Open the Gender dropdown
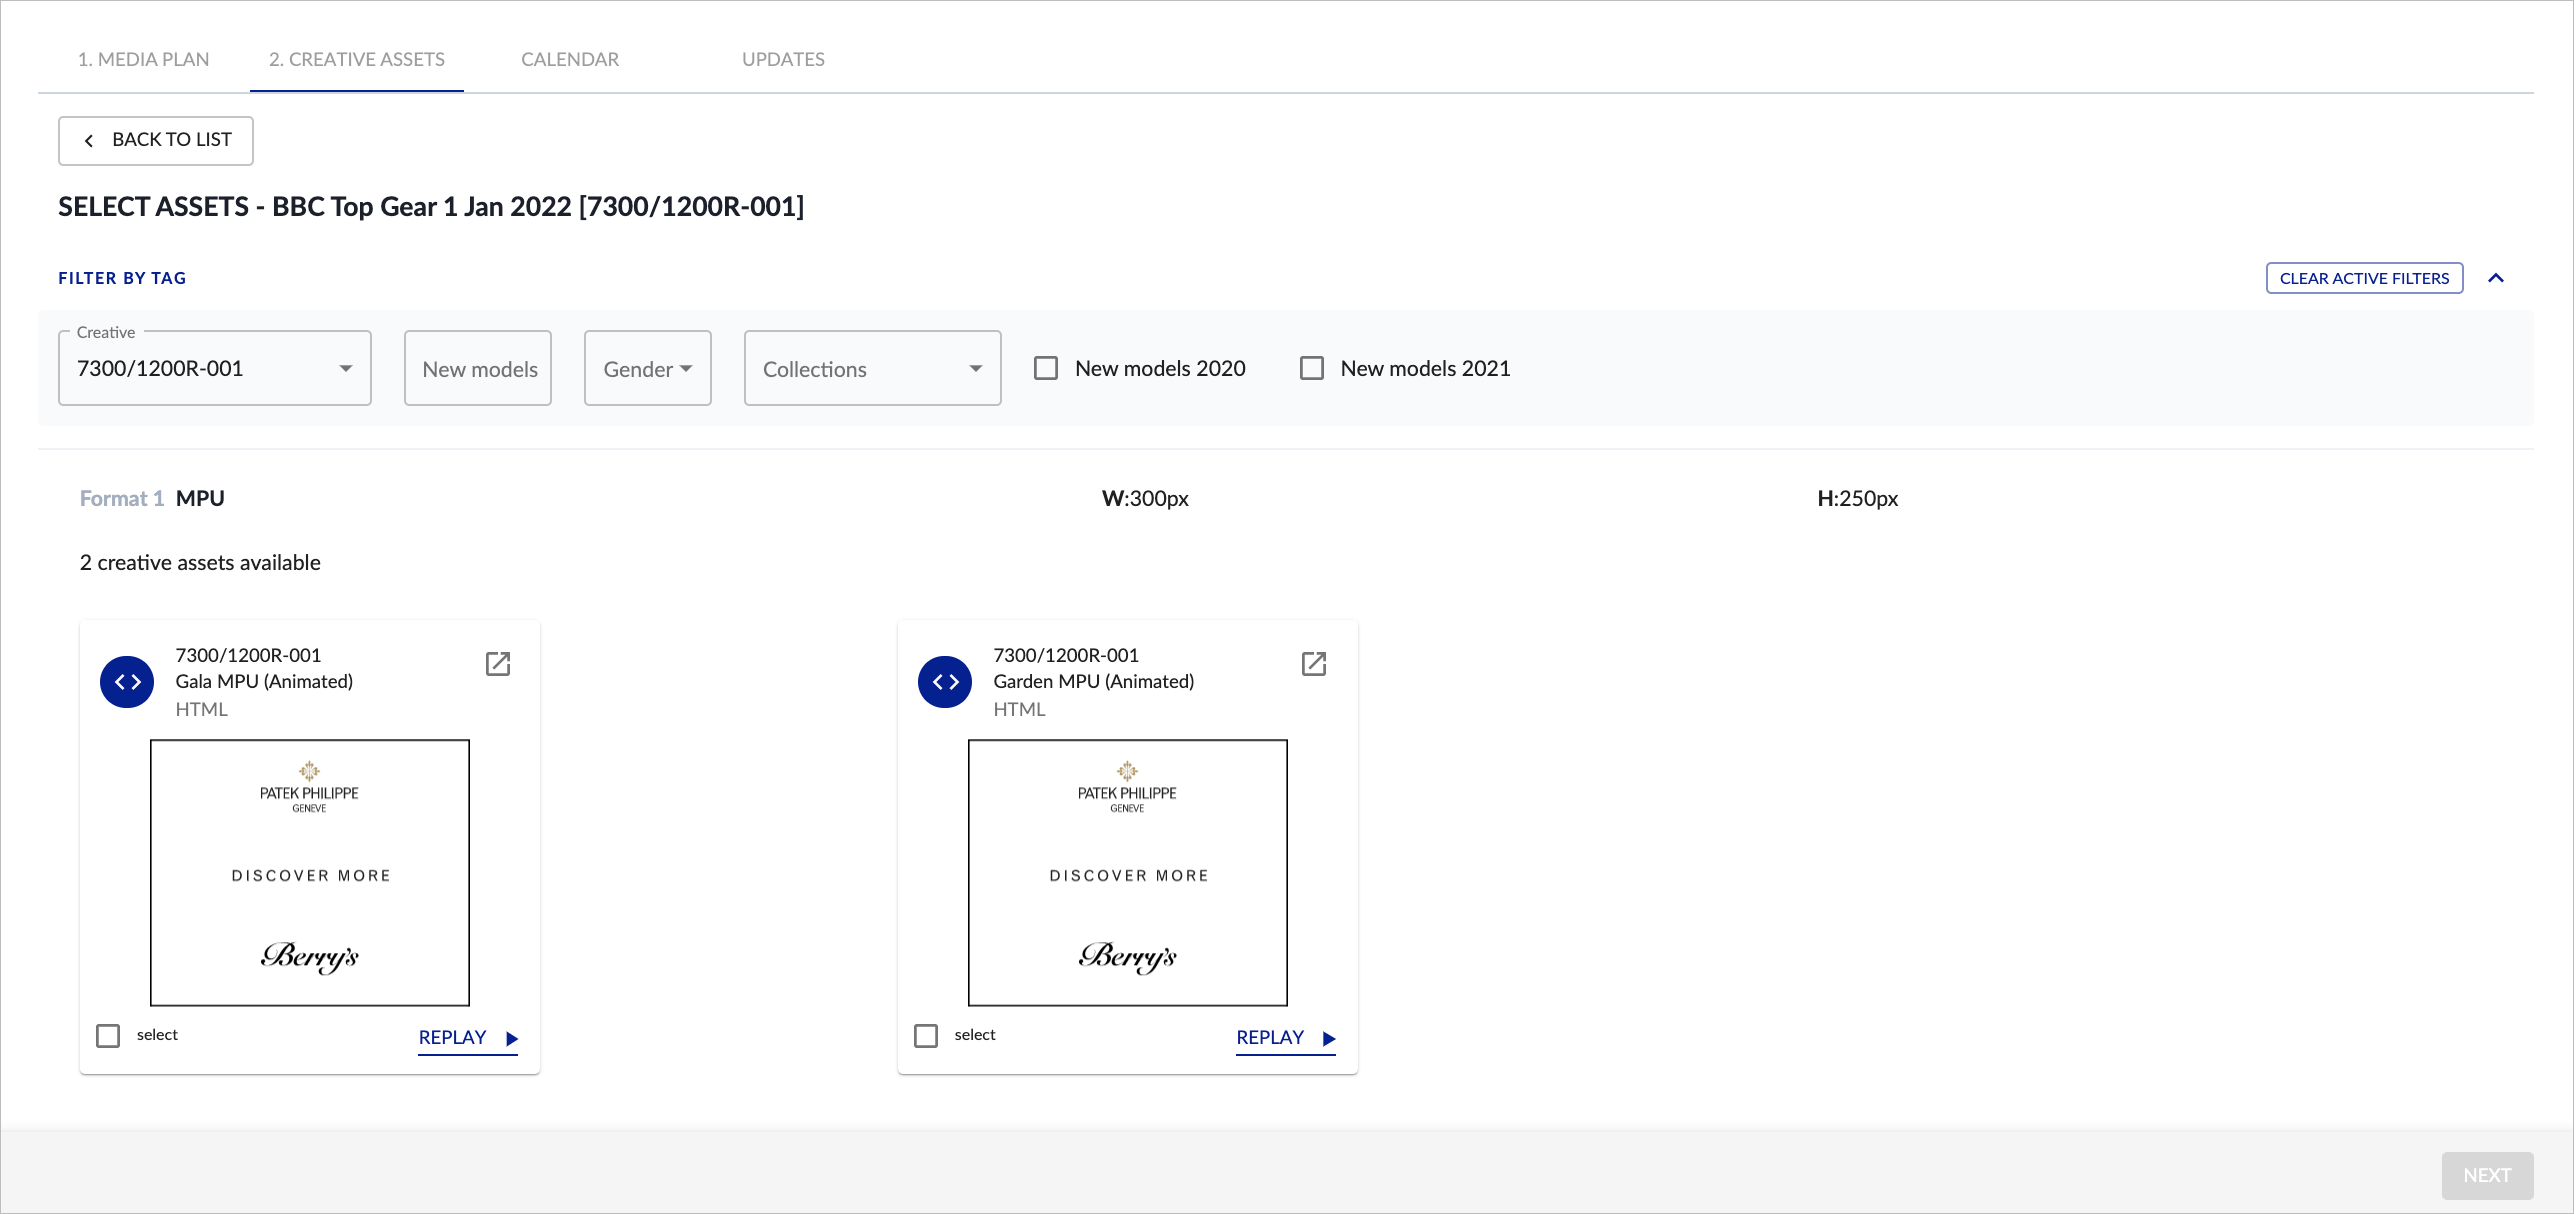This screenshot has height=1214, width=2574. coord(646,368)
